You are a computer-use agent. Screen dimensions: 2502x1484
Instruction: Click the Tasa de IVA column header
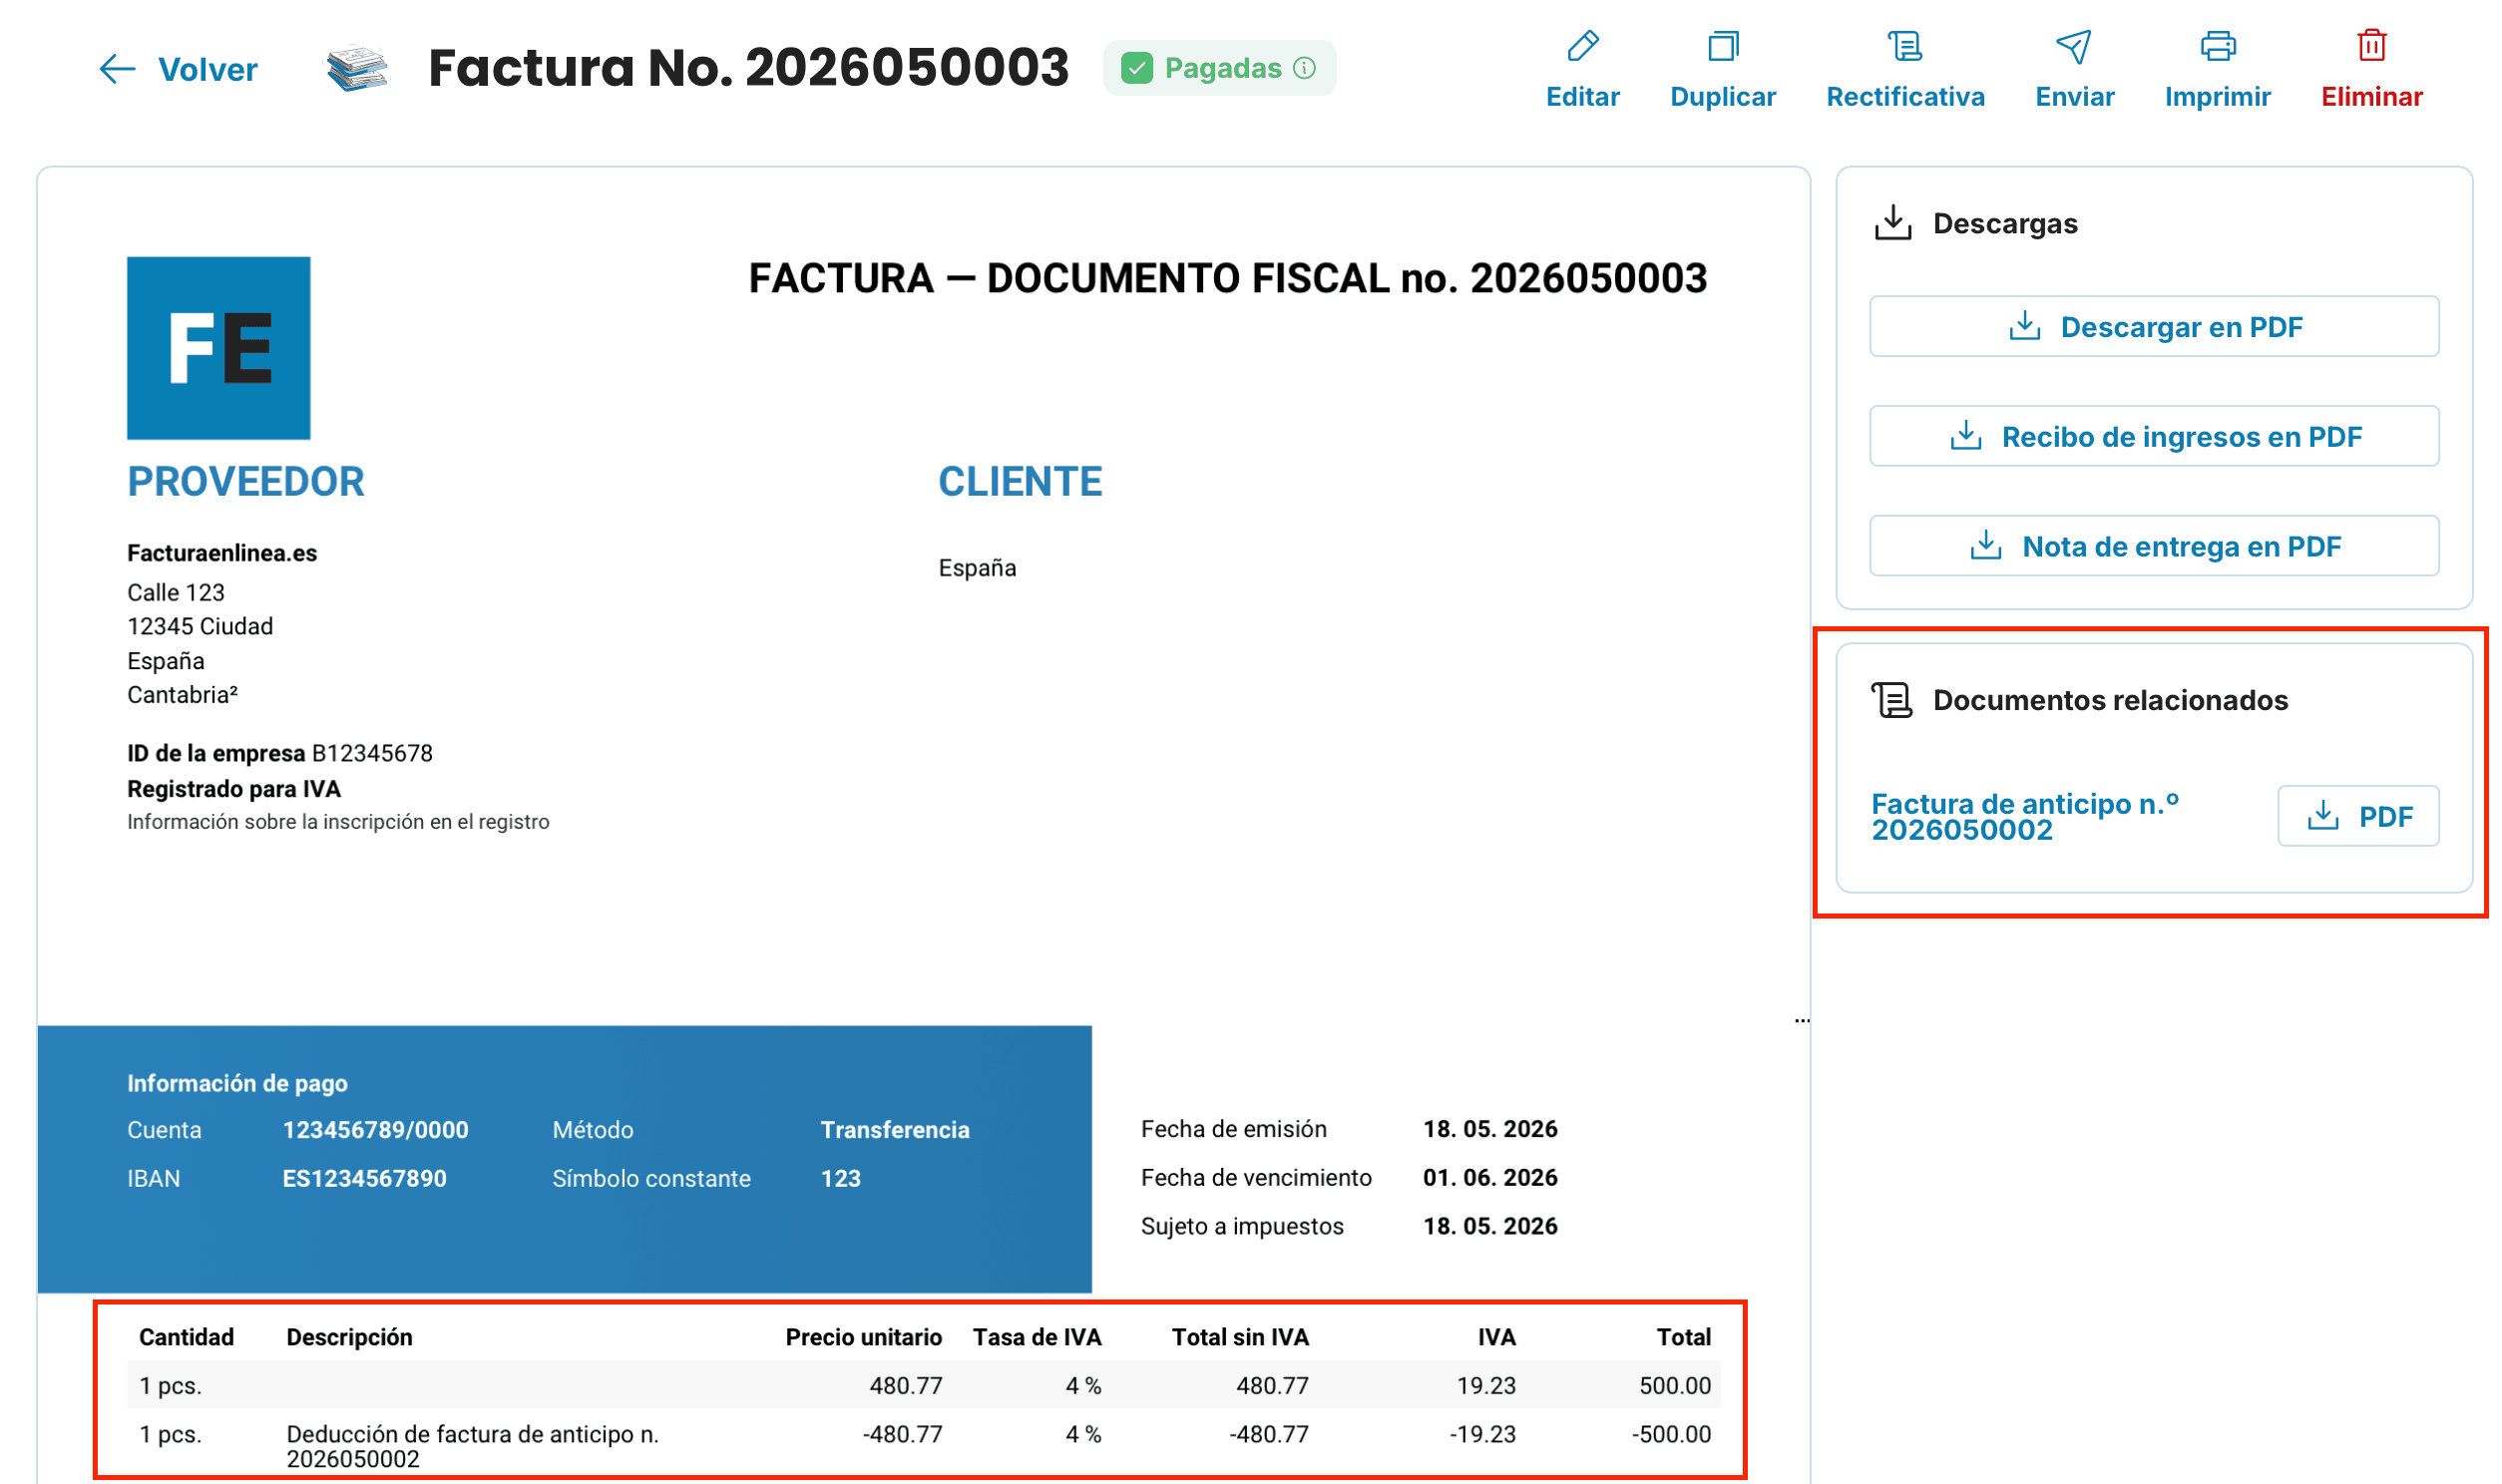(1037, 1338)
